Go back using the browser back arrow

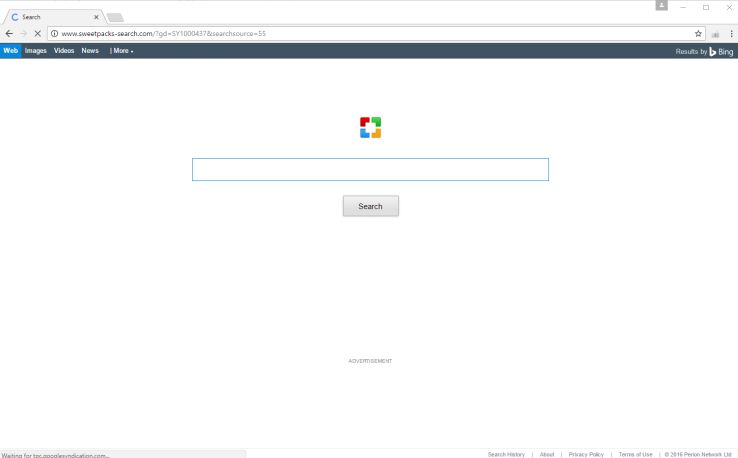click(x=9, y=33)
